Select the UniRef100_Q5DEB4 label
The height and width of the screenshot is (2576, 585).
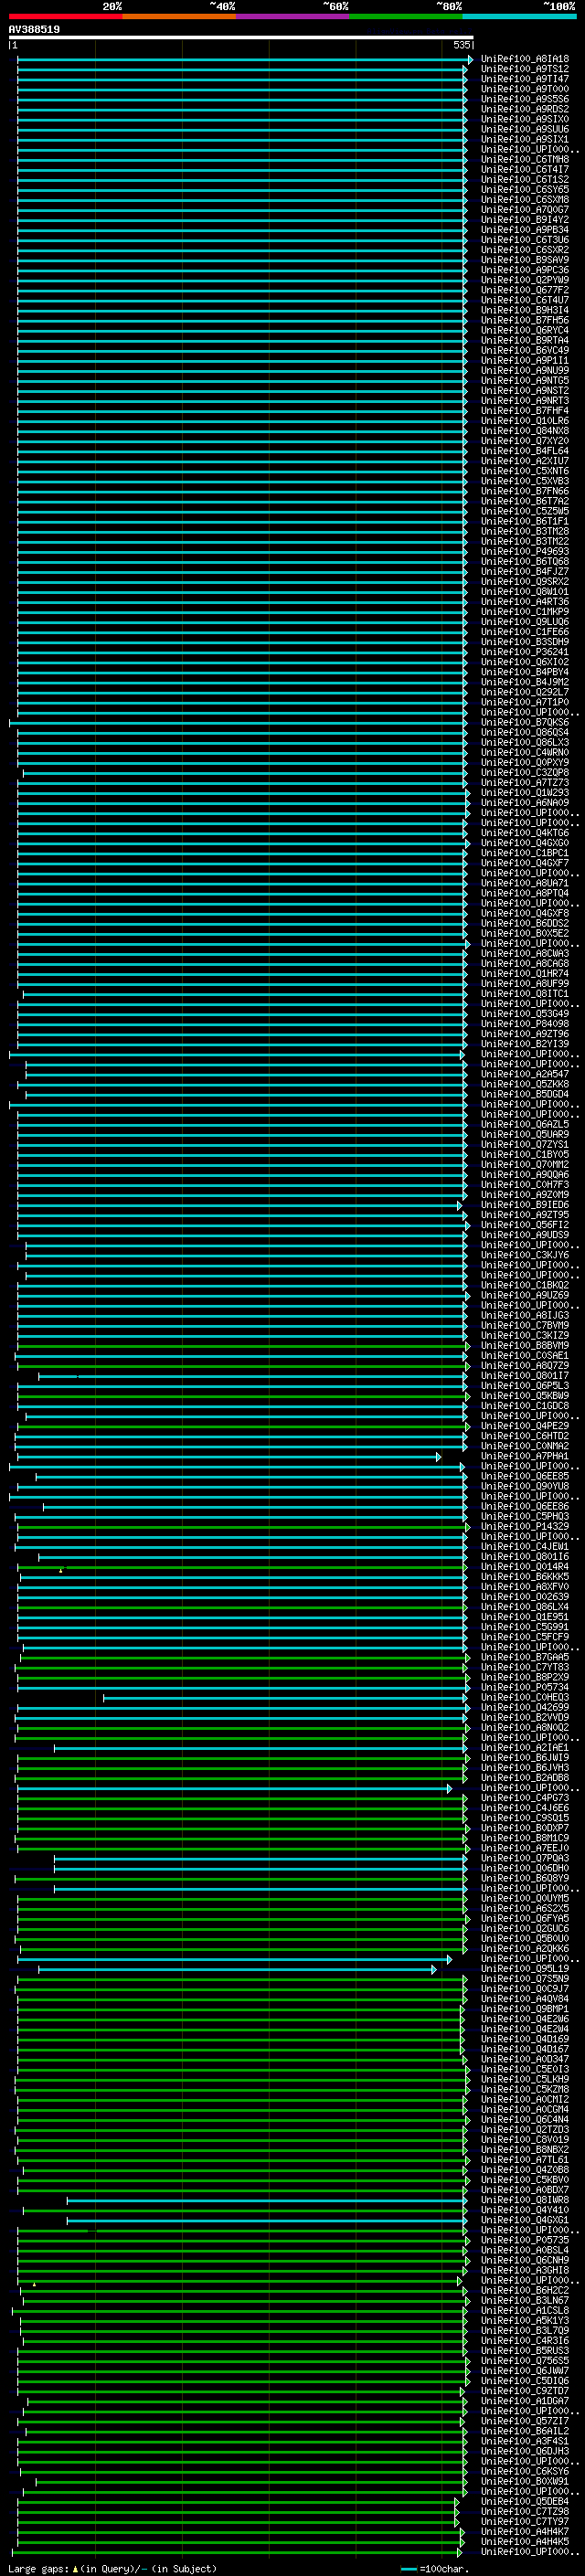pyautogui.click(x=525, y=2502)
